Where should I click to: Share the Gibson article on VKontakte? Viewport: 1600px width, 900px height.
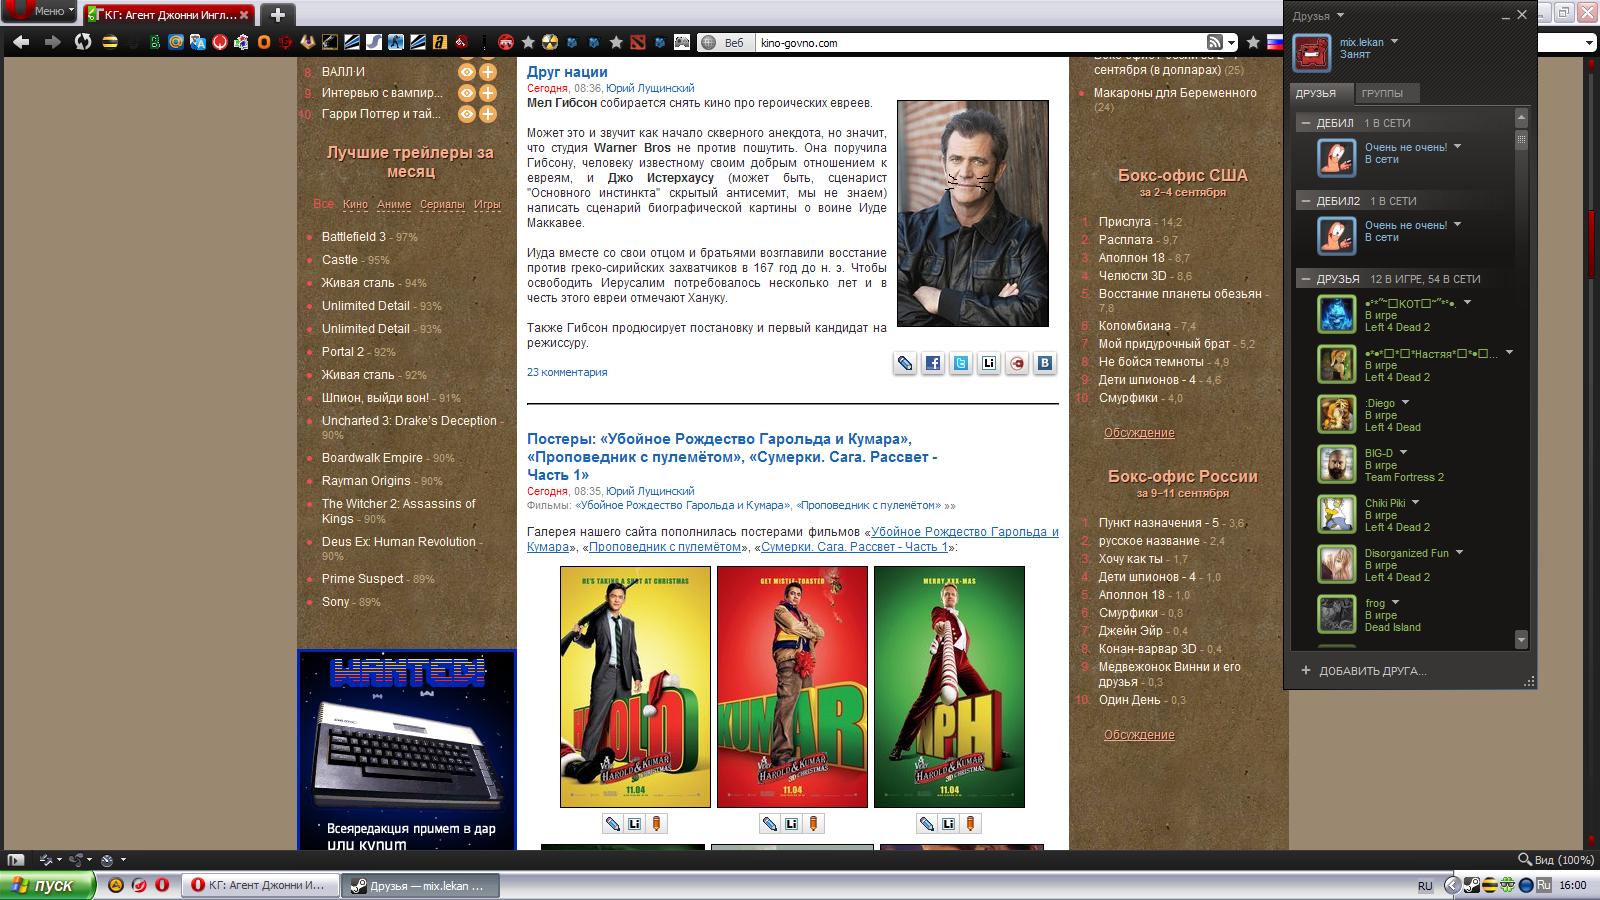click(x=1045, y=363)
